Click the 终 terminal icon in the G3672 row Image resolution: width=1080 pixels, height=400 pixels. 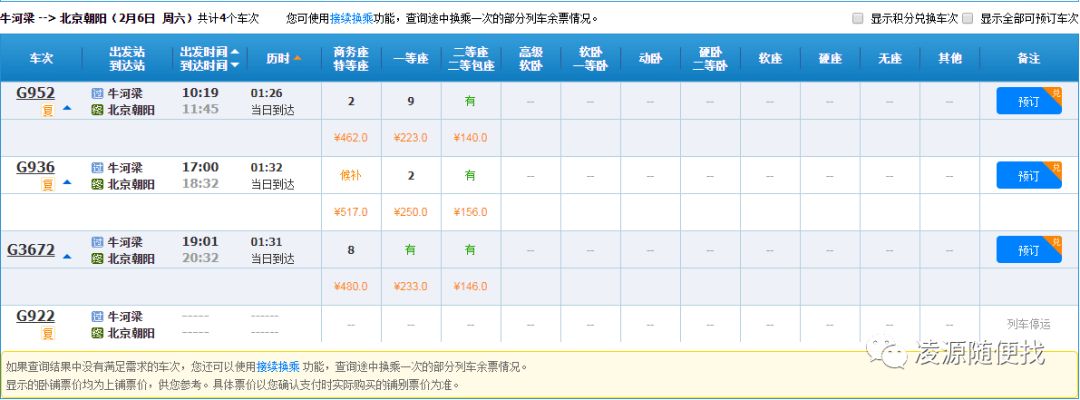click(x=97, y=259)
